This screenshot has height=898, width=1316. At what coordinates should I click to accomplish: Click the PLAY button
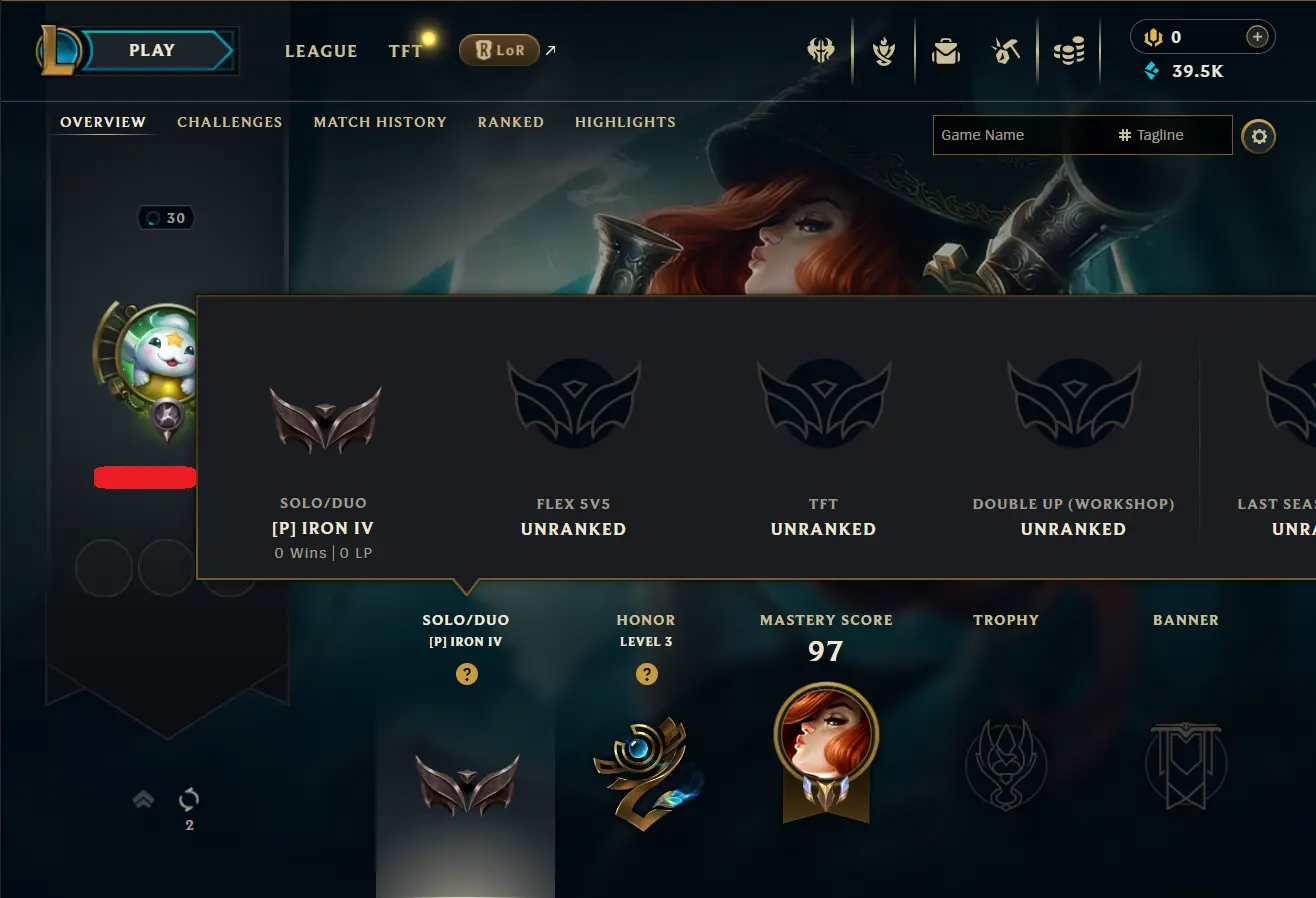click(x=154, y=51)
